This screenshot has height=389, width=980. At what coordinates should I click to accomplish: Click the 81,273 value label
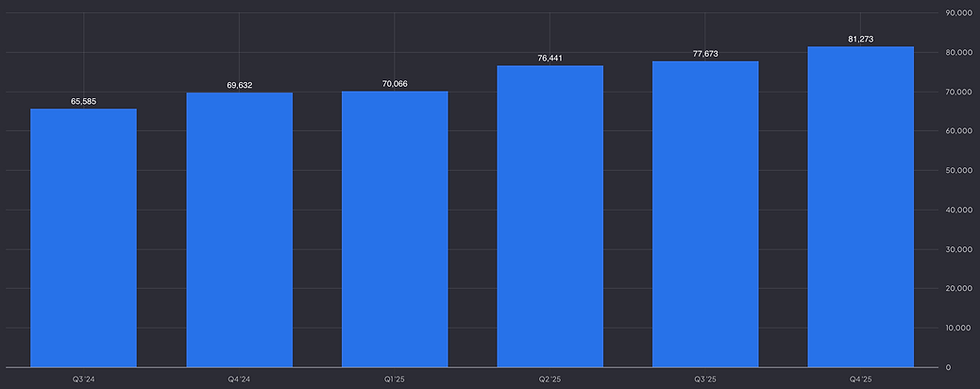(x=861, y=39)
